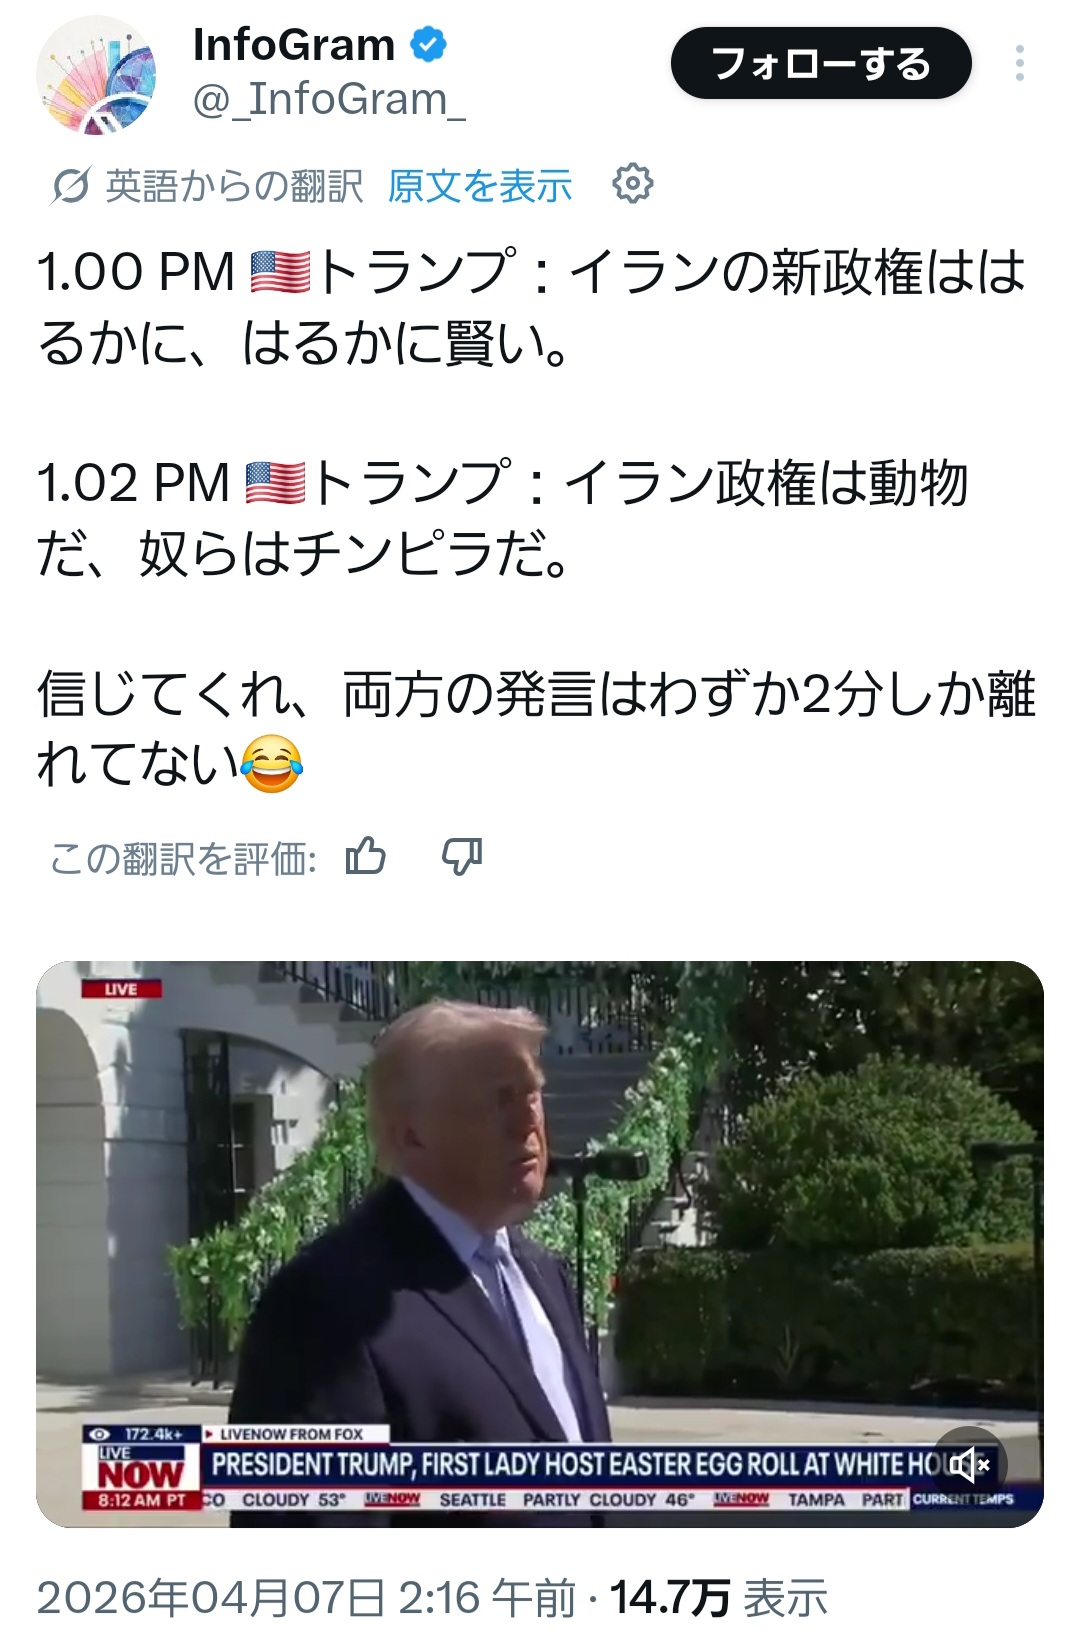The width and height of the screenshot is (1080, 1644).
Task: View the 14.7万 表示 view count
Action: [x=719, y=1597]
